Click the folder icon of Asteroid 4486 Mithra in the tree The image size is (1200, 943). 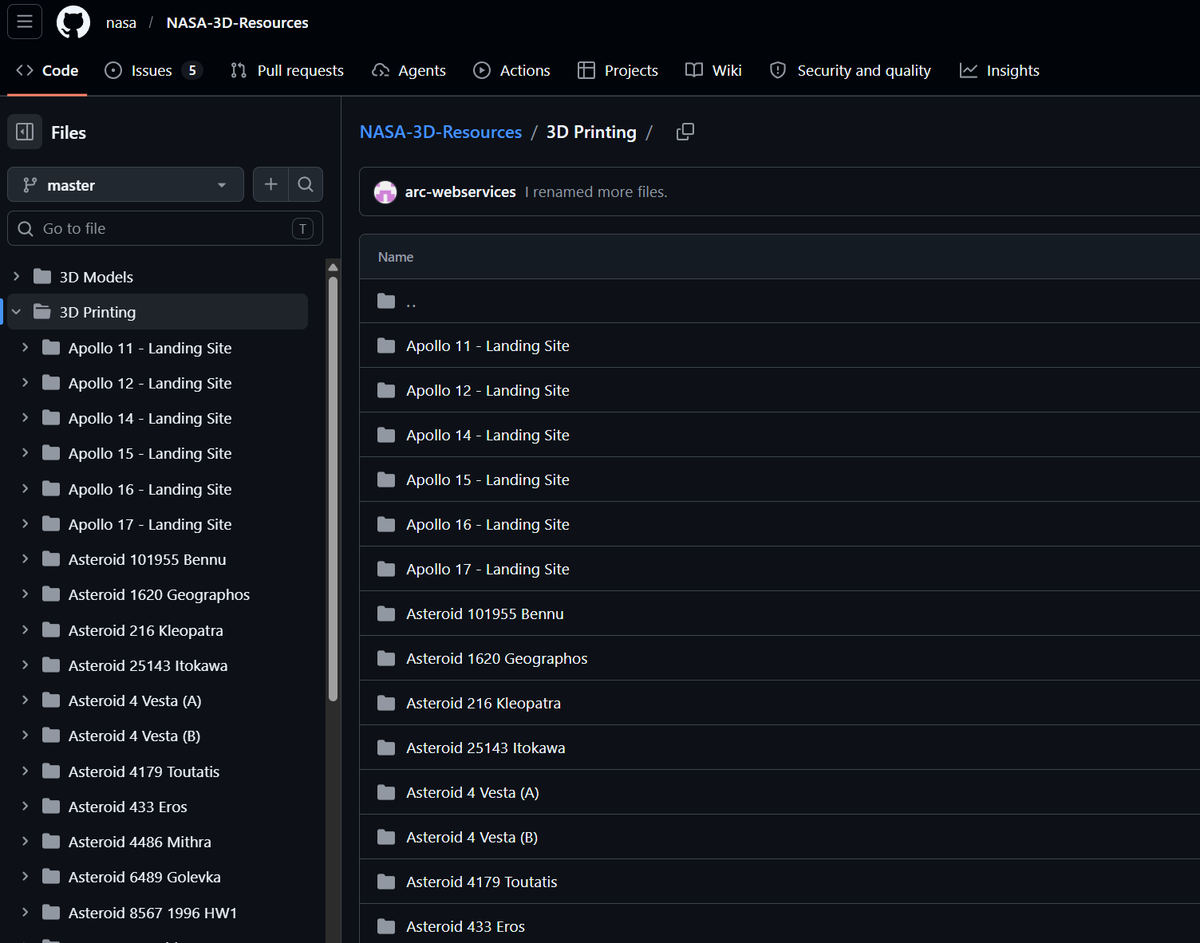point(51,842)
